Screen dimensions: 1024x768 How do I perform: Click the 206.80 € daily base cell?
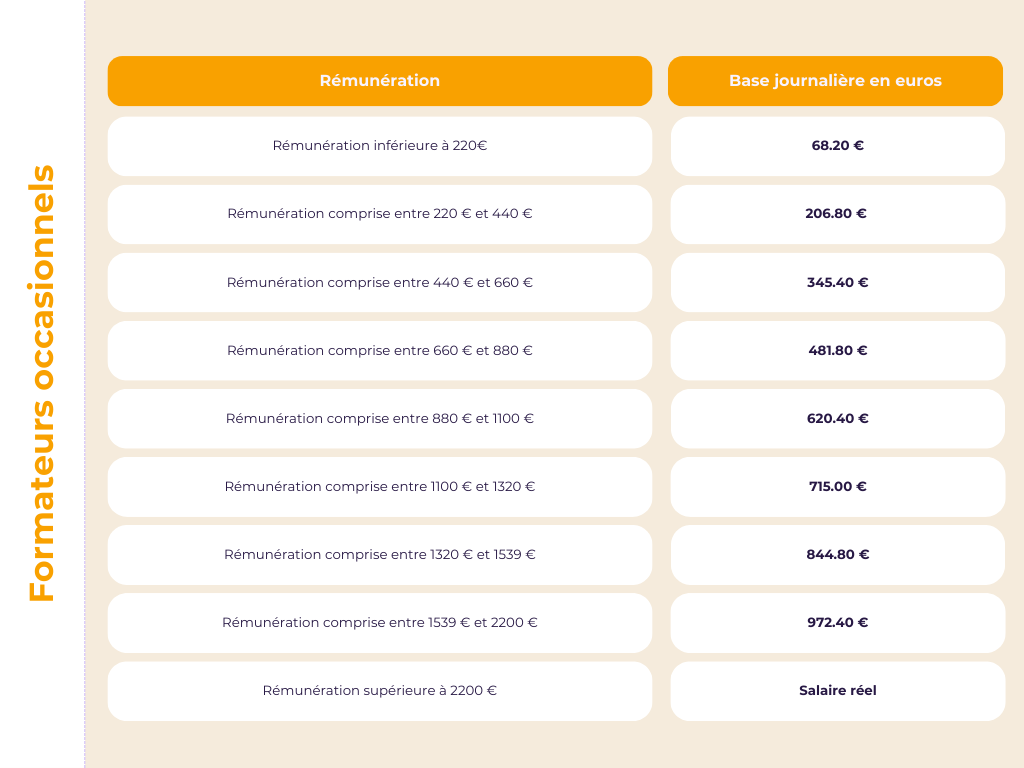point(837,214)
